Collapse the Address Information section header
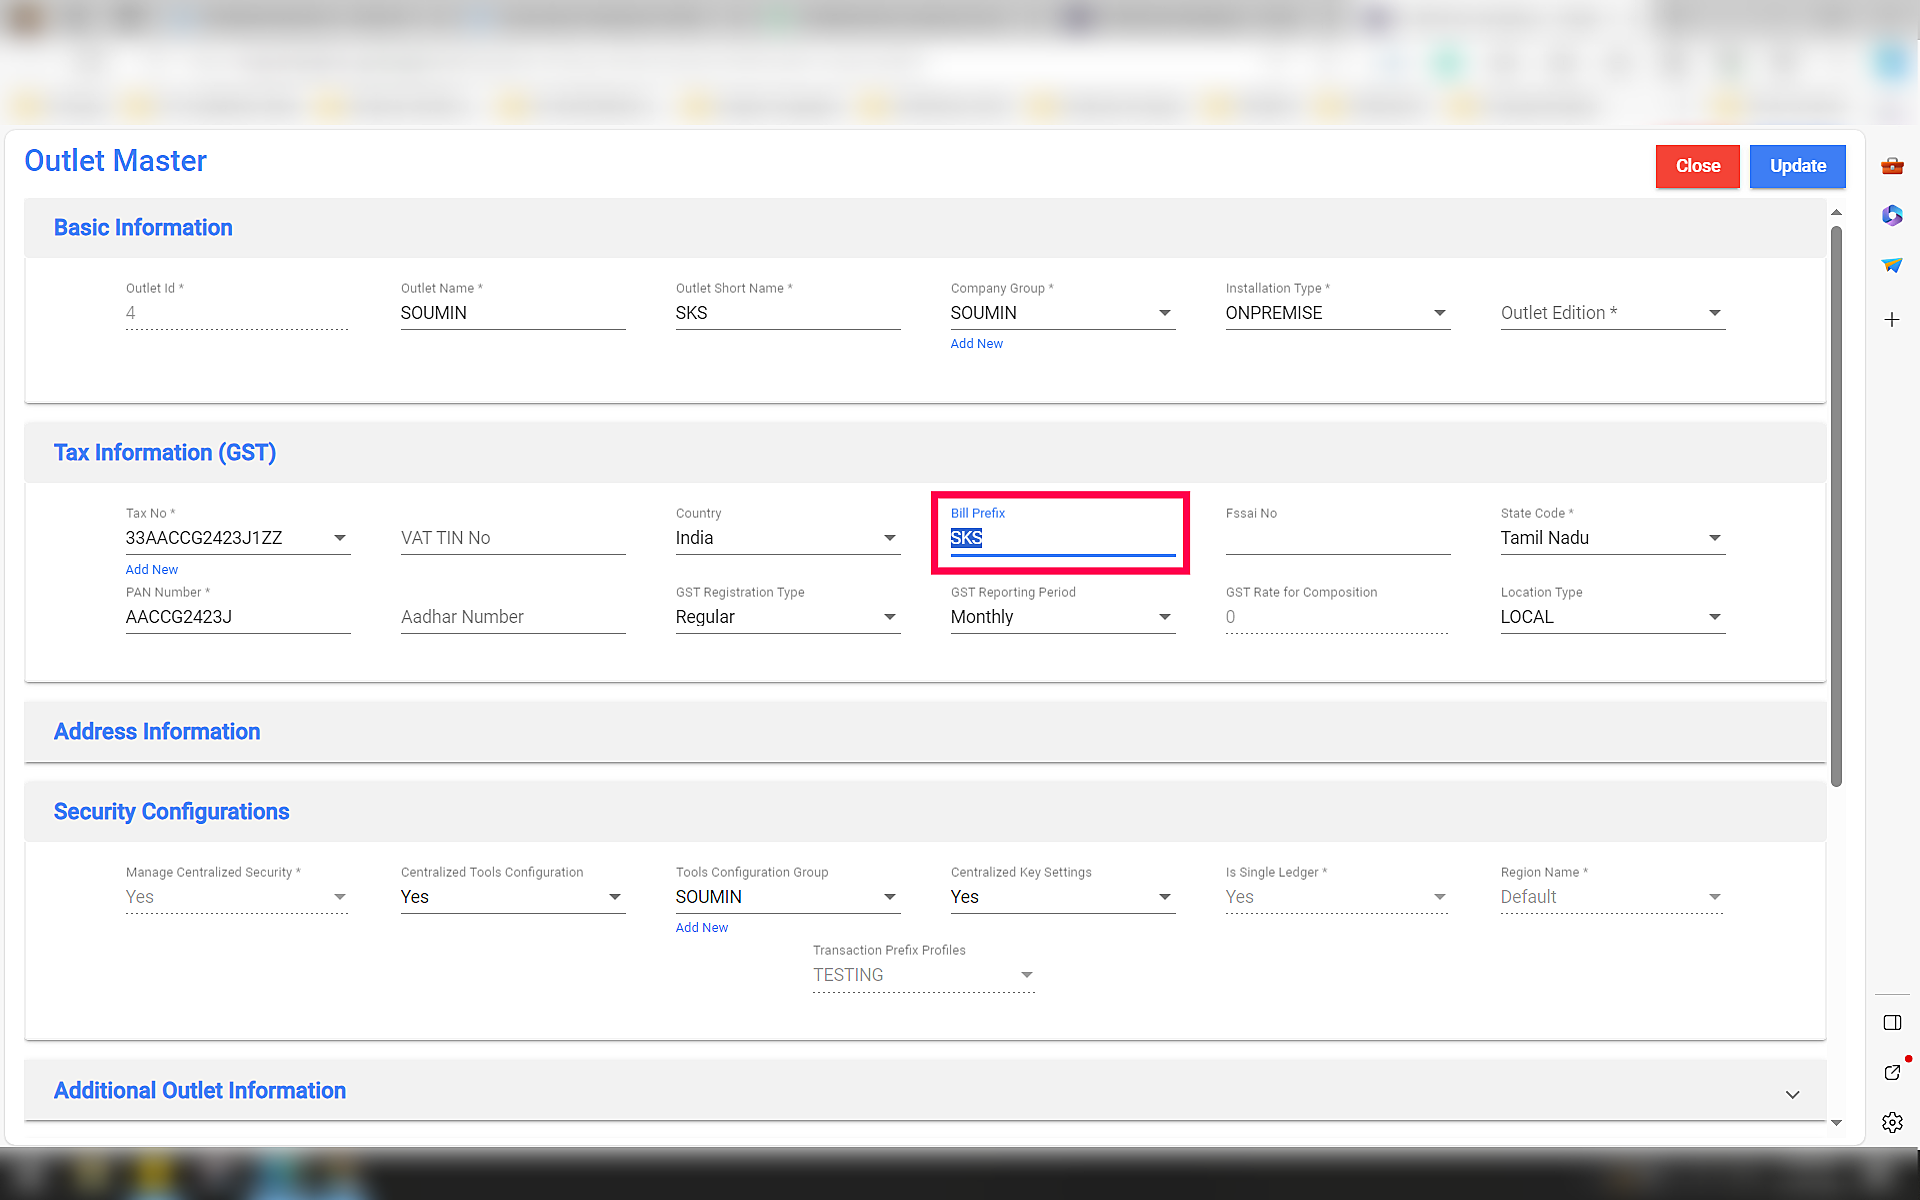This screenshot has height=1200, width=1920. pos(157,732)
